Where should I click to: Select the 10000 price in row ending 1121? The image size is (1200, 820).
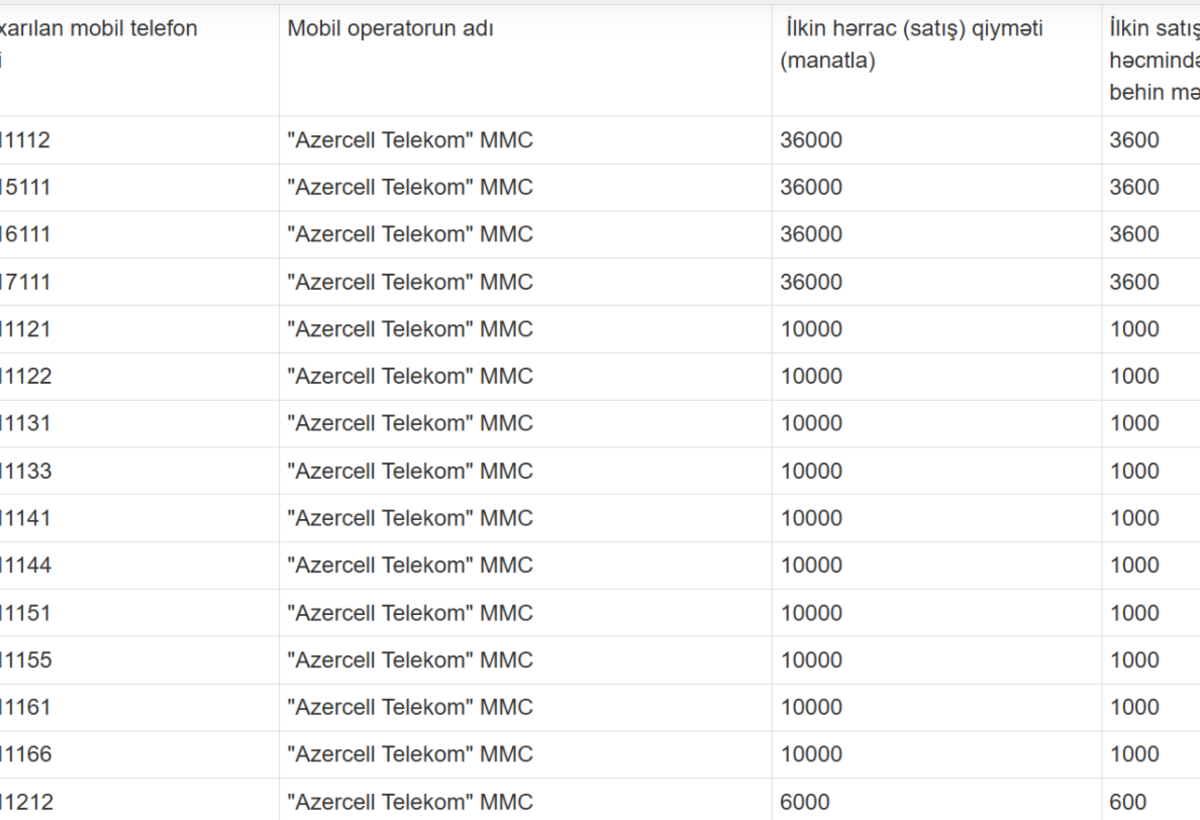click(x=811, y=329)
